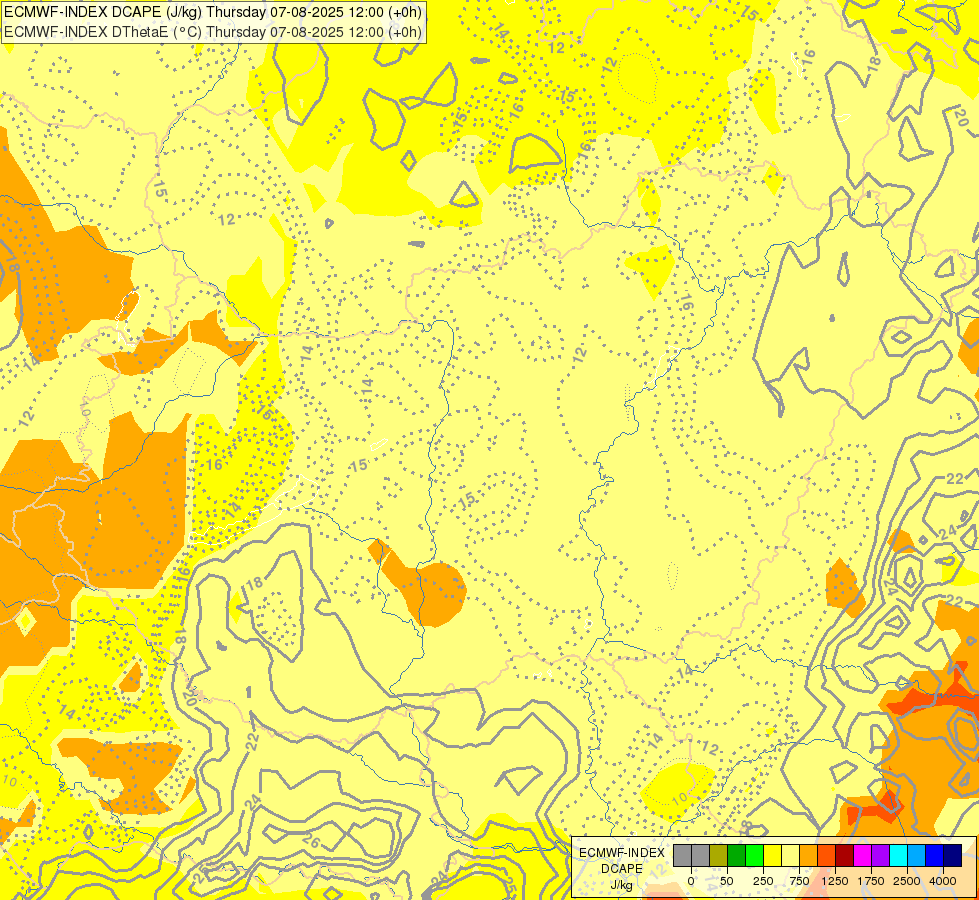Viewport: 979px width, 900px height.
Task: Select the bright yellow legend swatch
Action: pyautogui.click(x=772, y=855)
